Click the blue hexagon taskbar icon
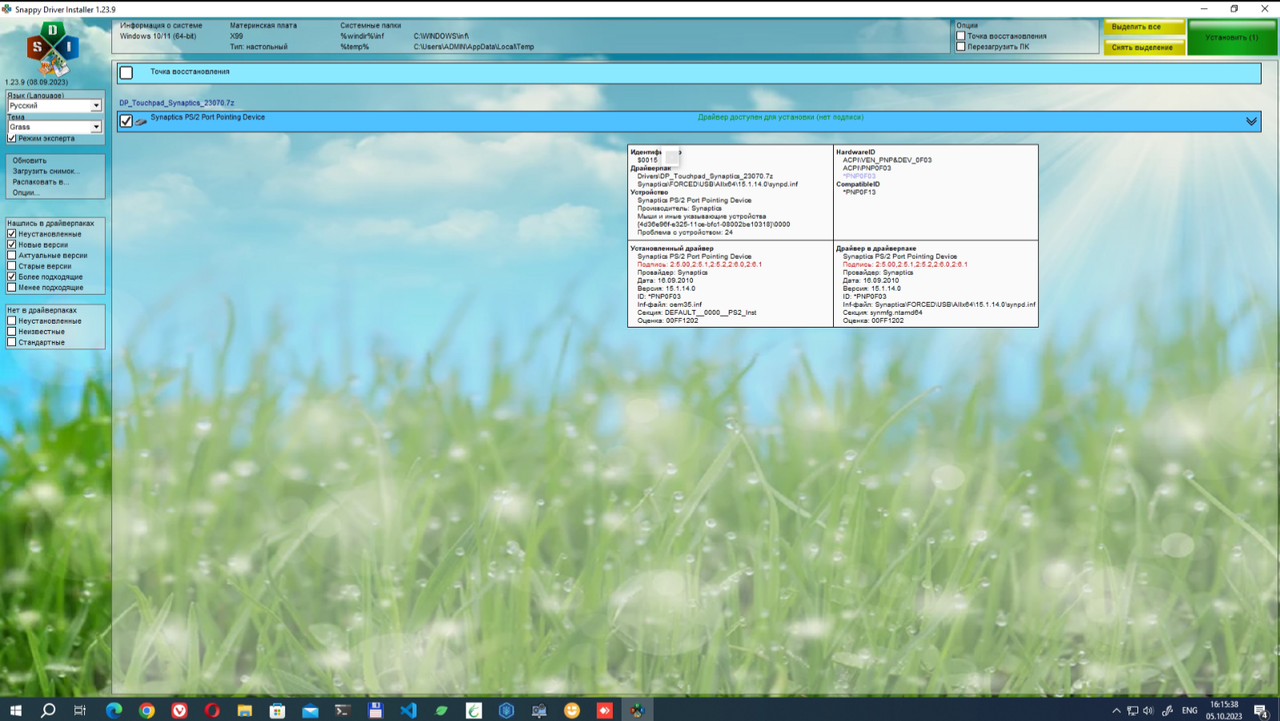1280x721 pixels. (506, 710)
